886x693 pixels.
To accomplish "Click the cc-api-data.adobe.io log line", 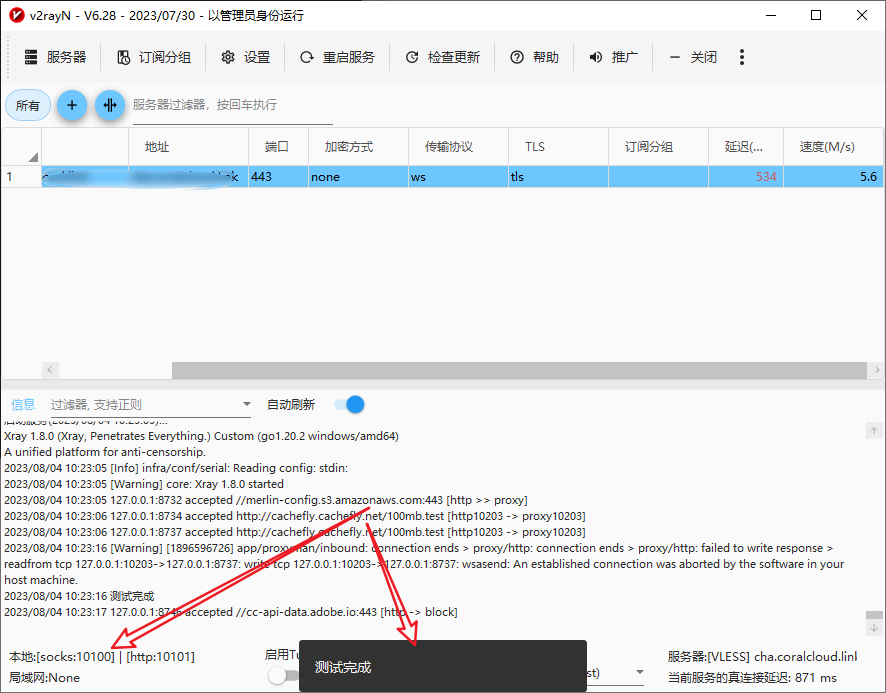I will [231, 612].
